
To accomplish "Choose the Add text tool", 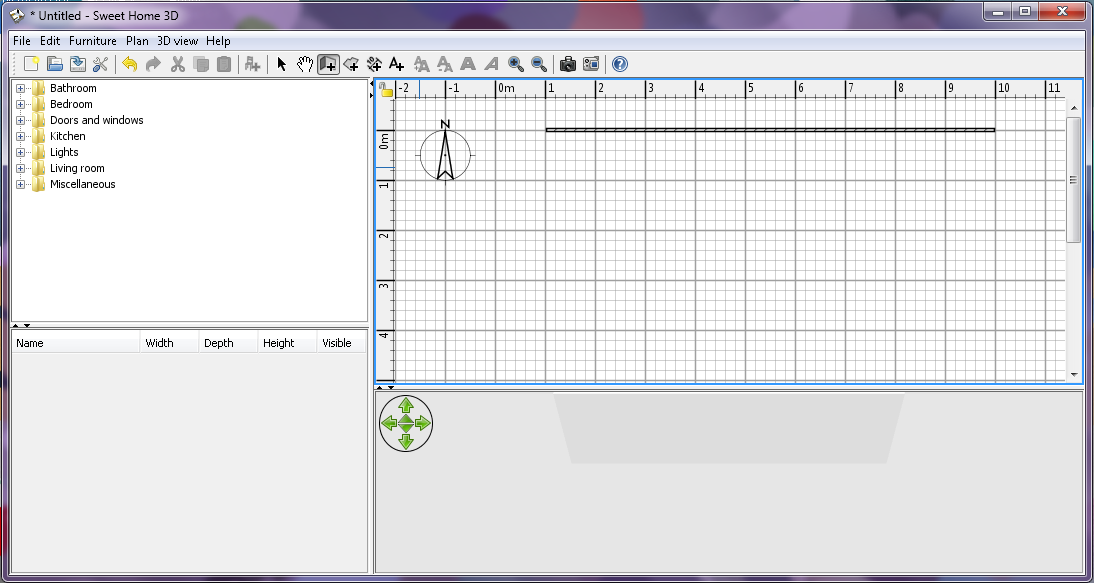I will tap(396, 64).
